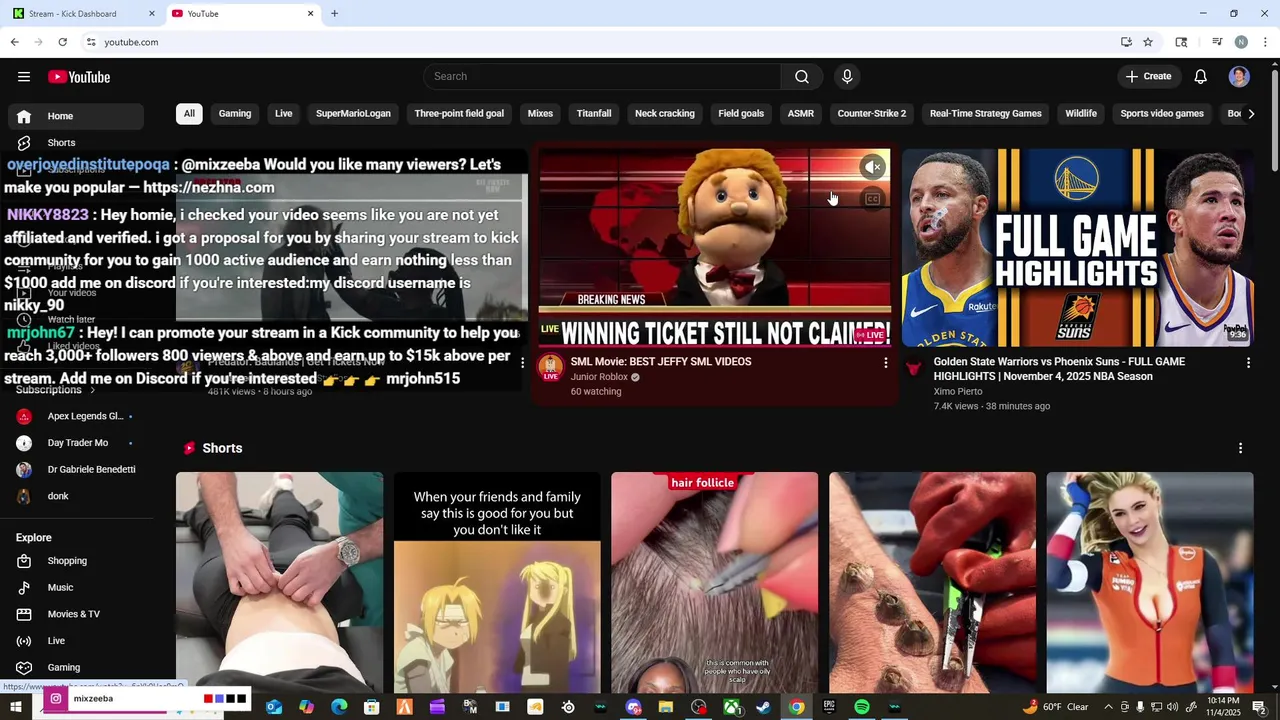
Task: Open Shopping under Explore
Action: pyautogui.click(x=76, y=561)
